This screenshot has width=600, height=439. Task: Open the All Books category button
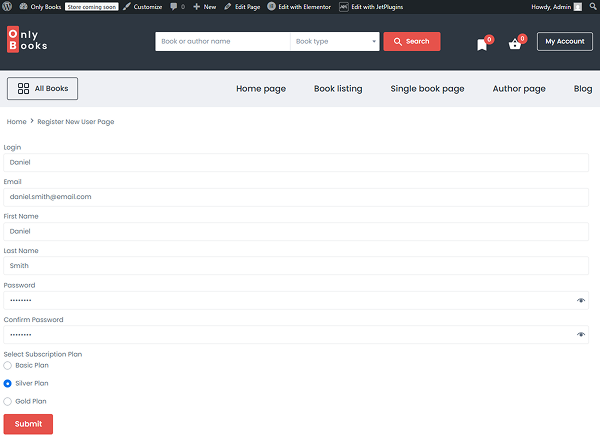[x=42, y=88]
